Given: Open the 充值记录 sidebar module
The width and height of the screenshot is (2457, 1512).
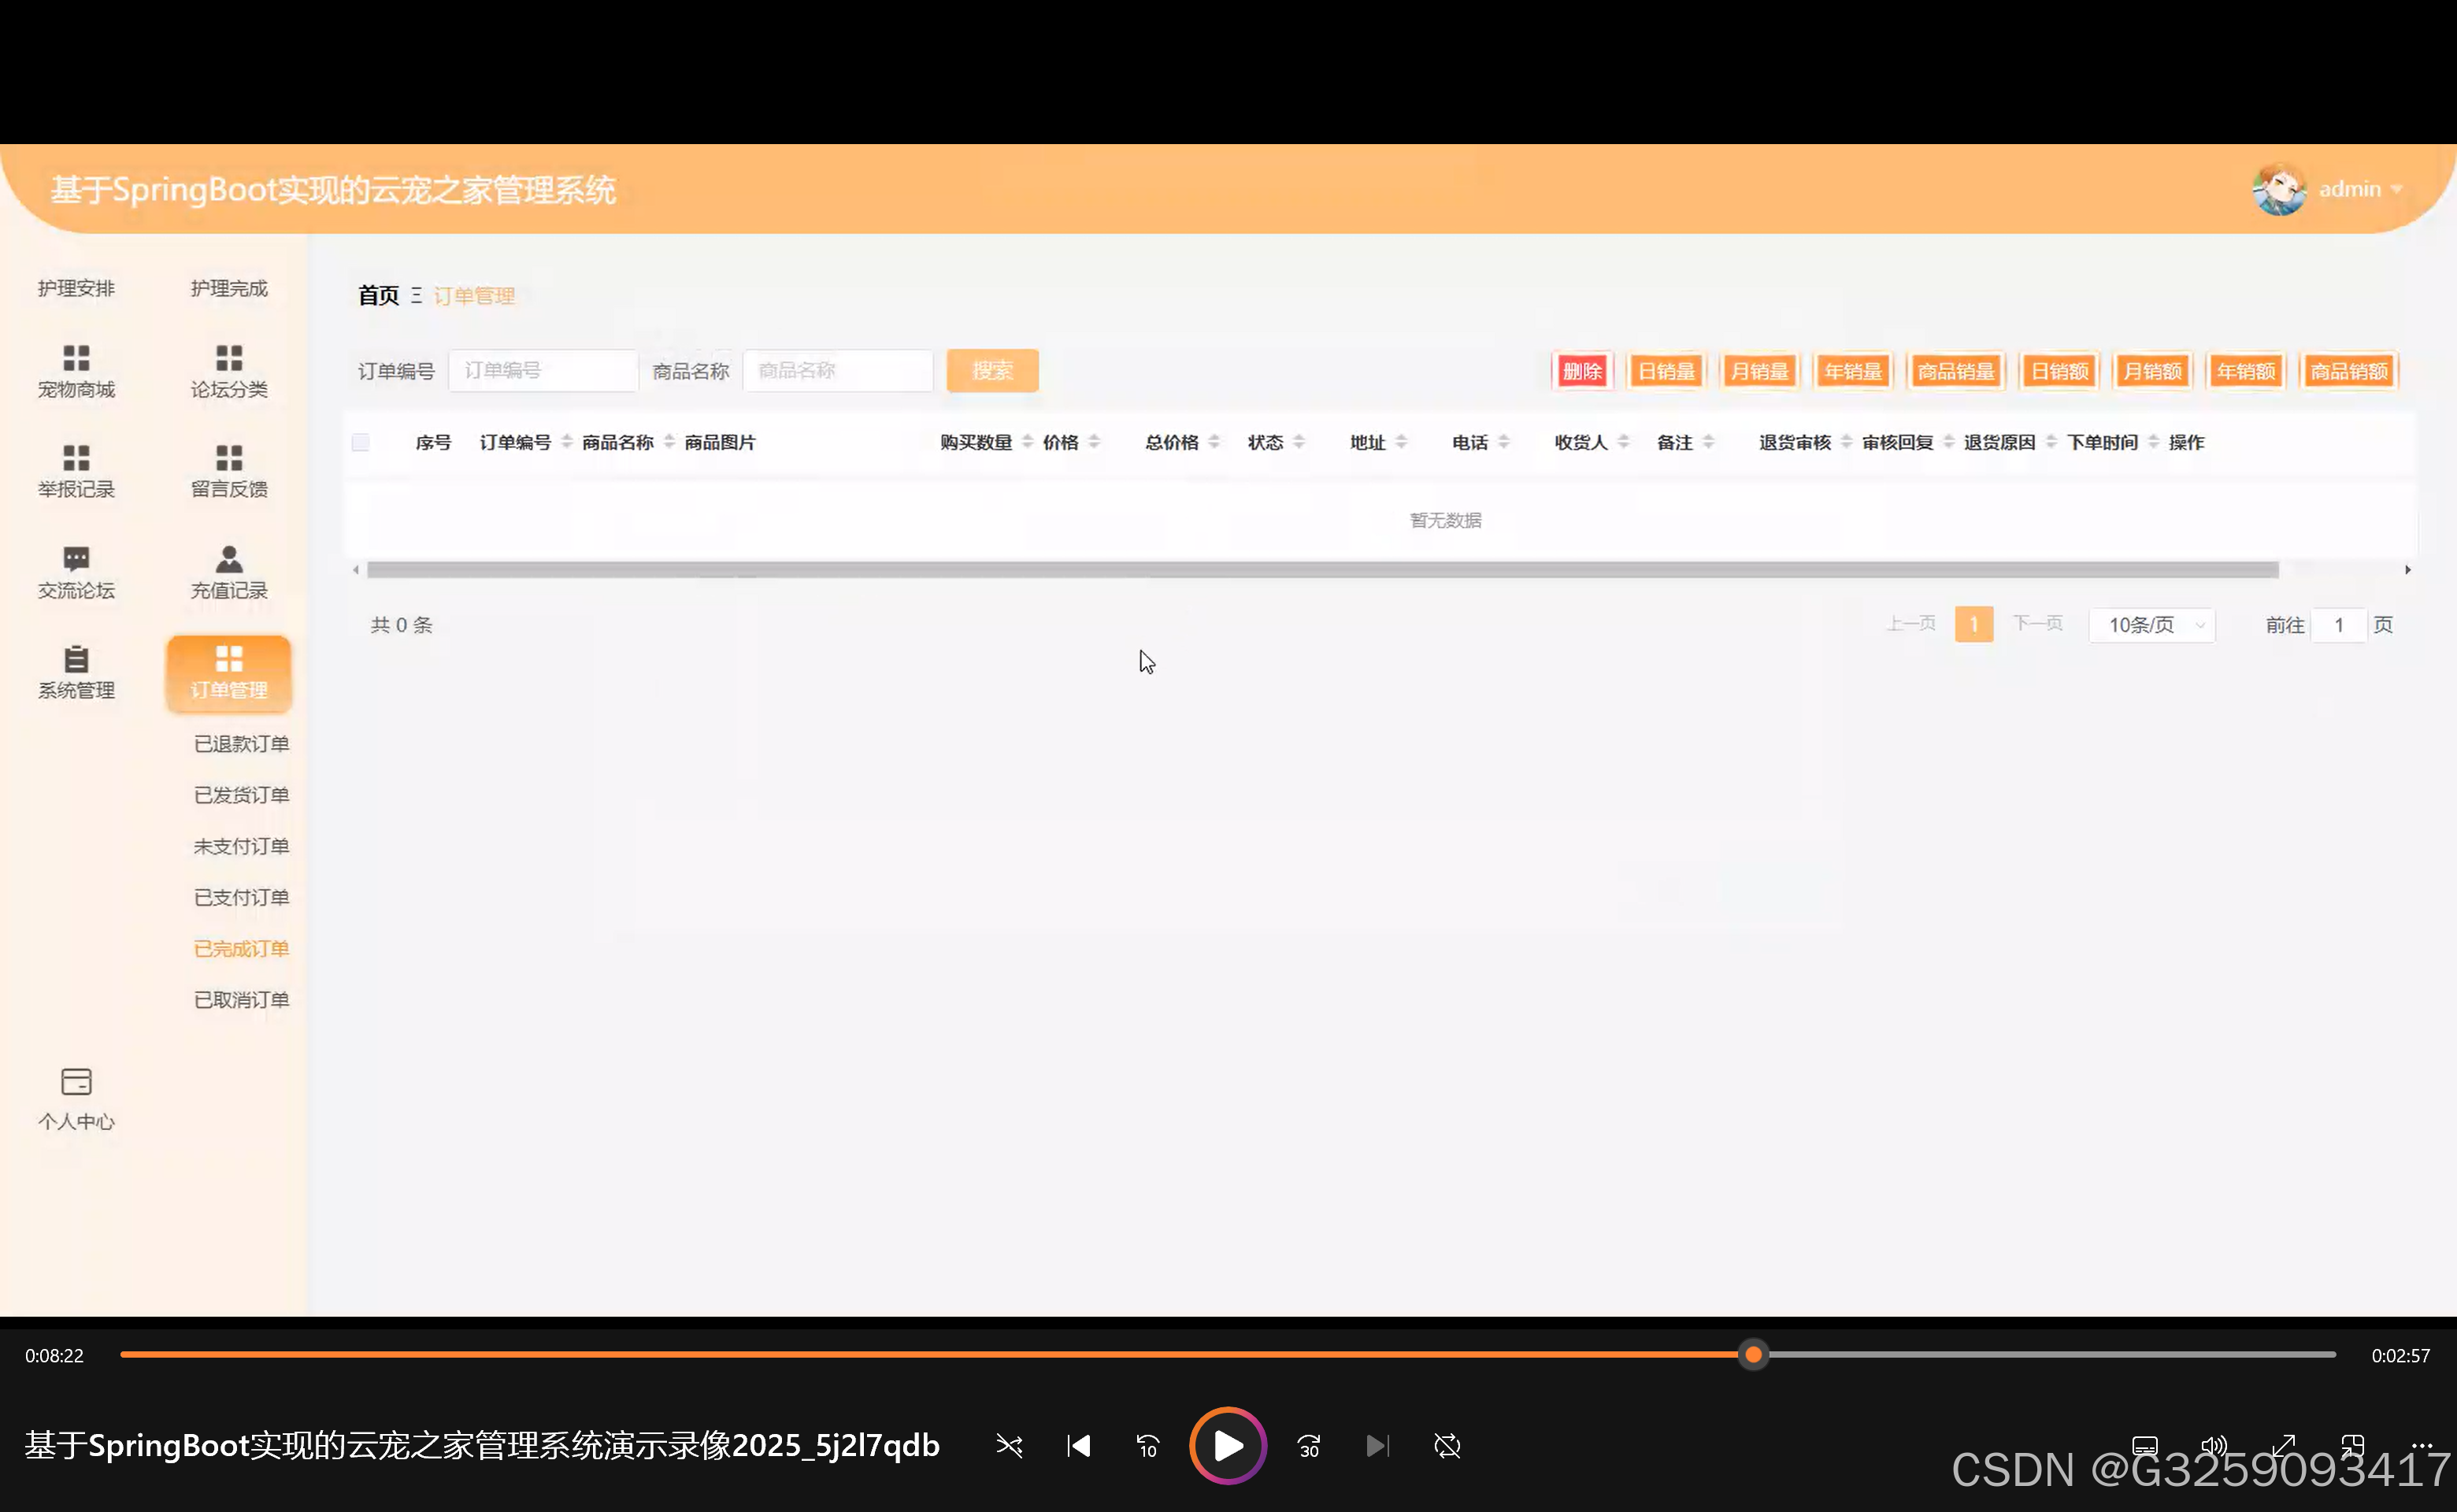Looking at the screenshot, I should pos(228,572).
